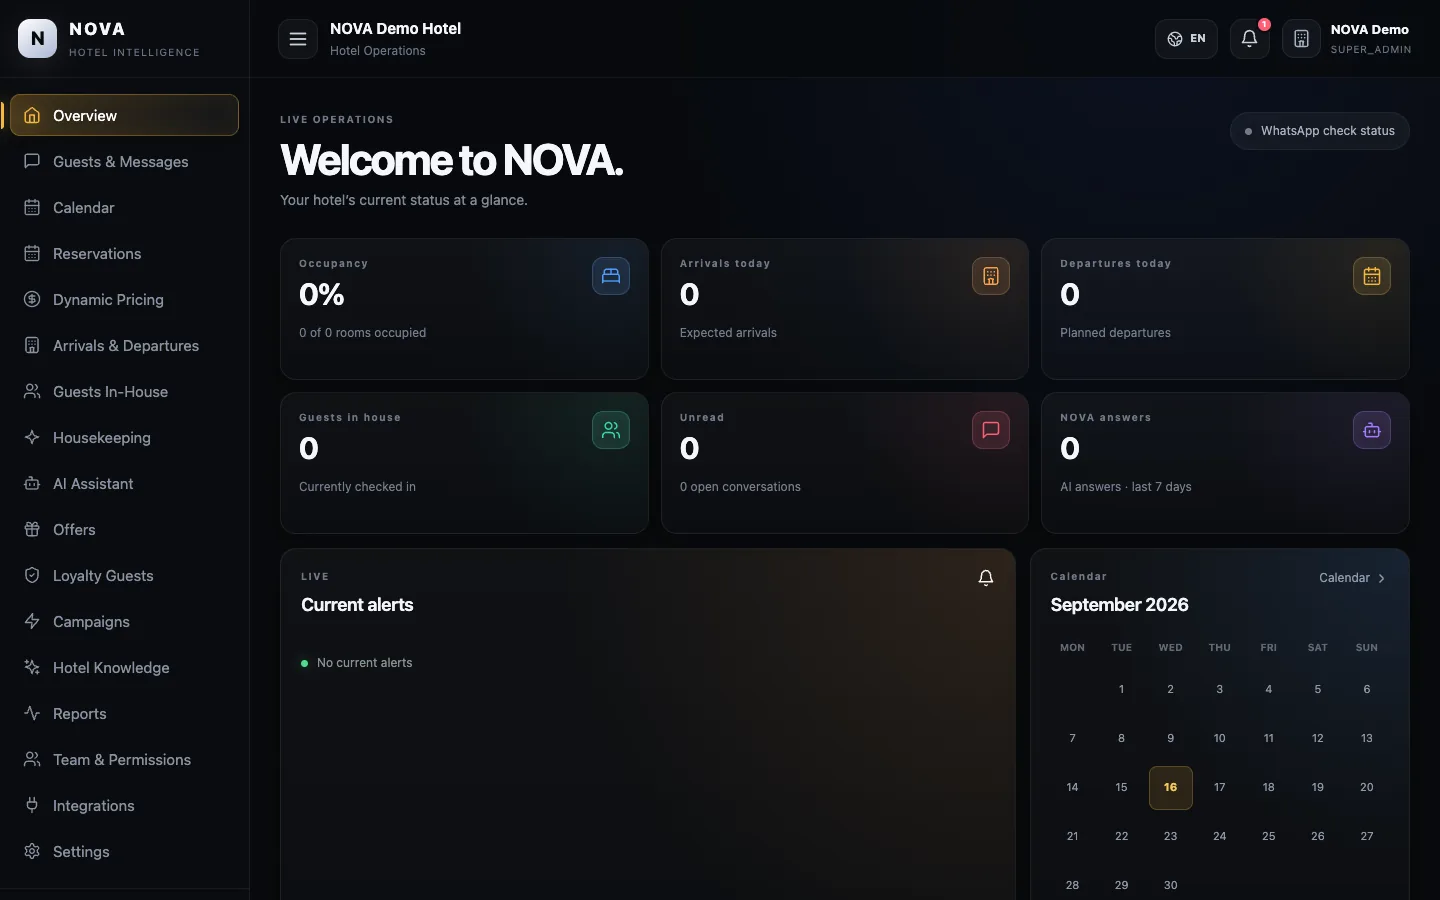Click the Departures today calendar icon

(x=1372, y=276)
